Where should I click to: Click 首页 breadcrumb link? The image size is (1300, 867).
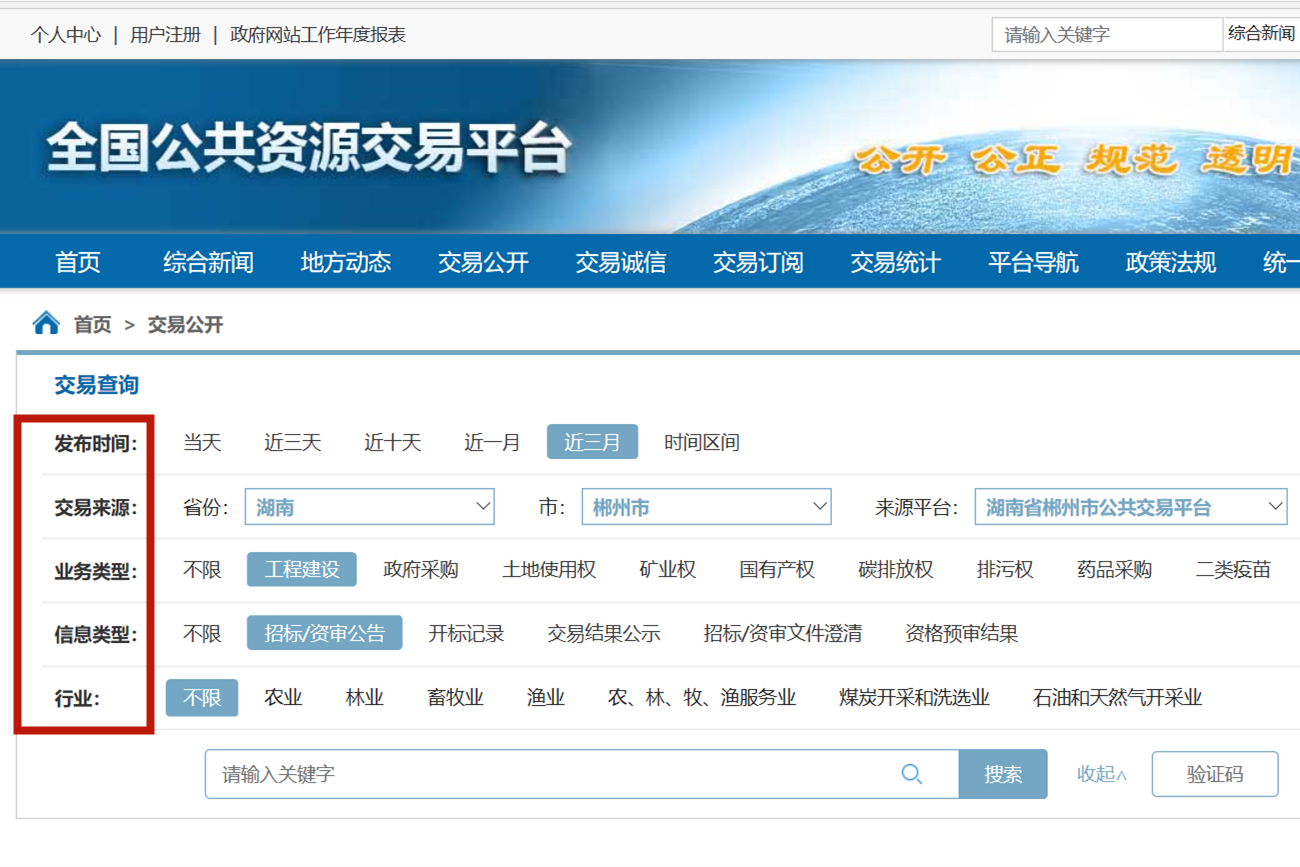[92, 324]
